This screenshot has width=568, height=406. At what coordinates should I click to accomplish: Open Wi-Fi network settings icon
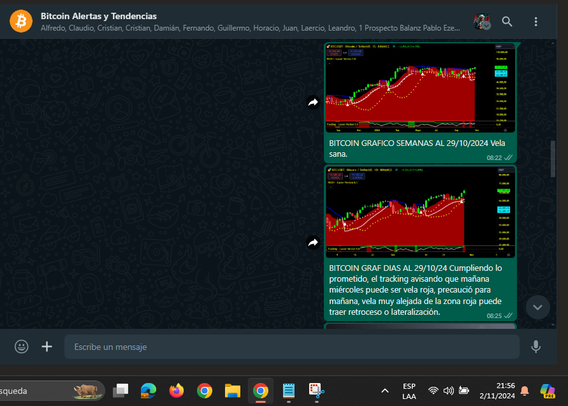point(433,390)
